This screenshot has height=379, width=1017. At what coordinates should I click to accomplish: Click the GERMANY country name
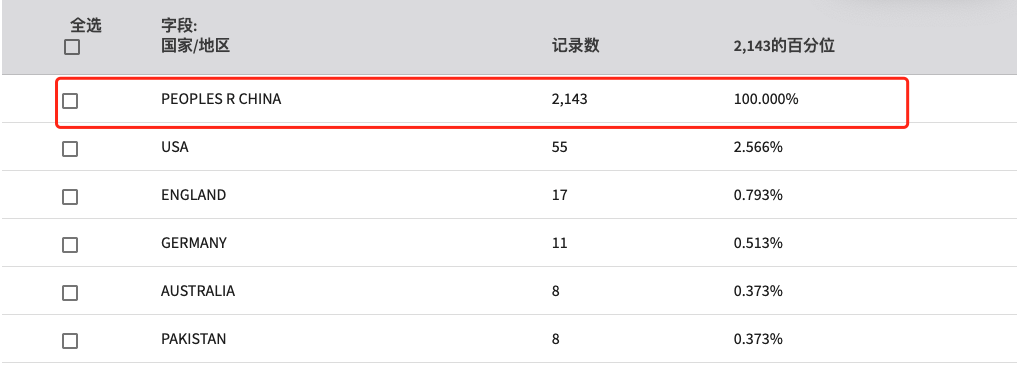pos(194,243)
